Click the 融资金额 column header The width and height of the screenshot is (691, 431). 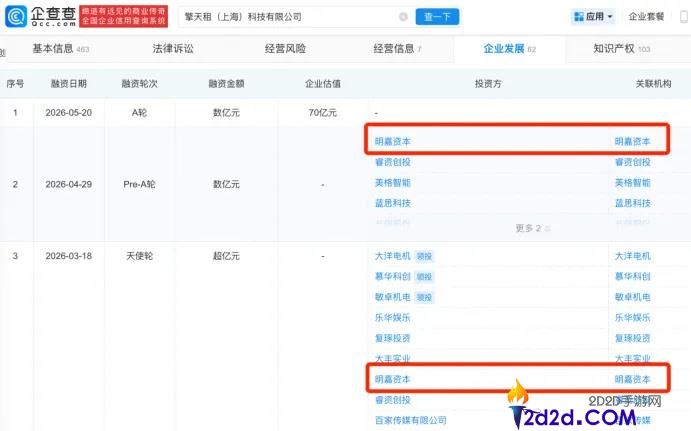click(x=226, y=83)
